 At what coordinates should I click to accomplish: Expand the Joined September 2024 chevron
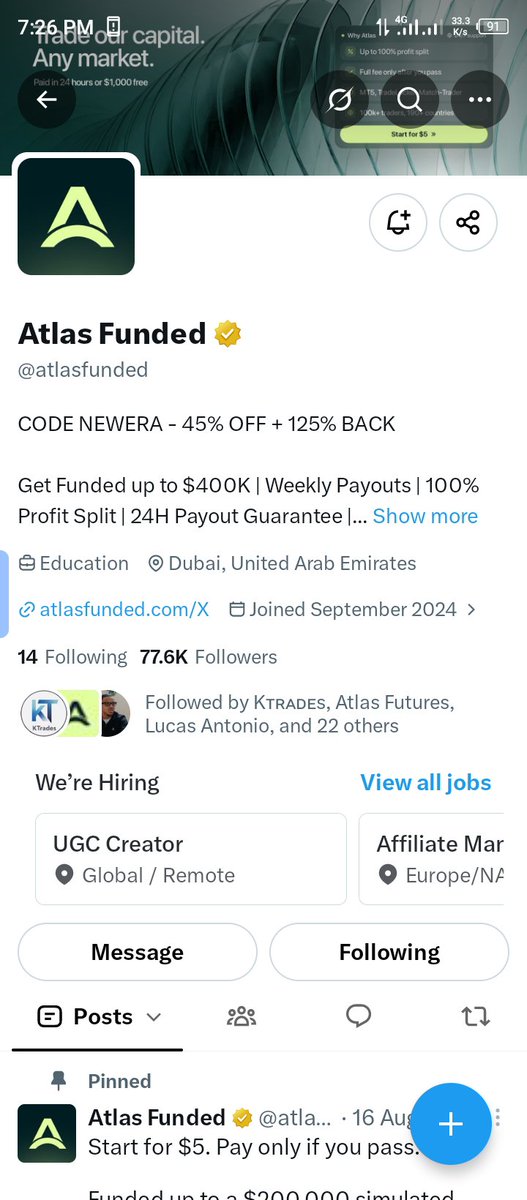click(472, 609)
